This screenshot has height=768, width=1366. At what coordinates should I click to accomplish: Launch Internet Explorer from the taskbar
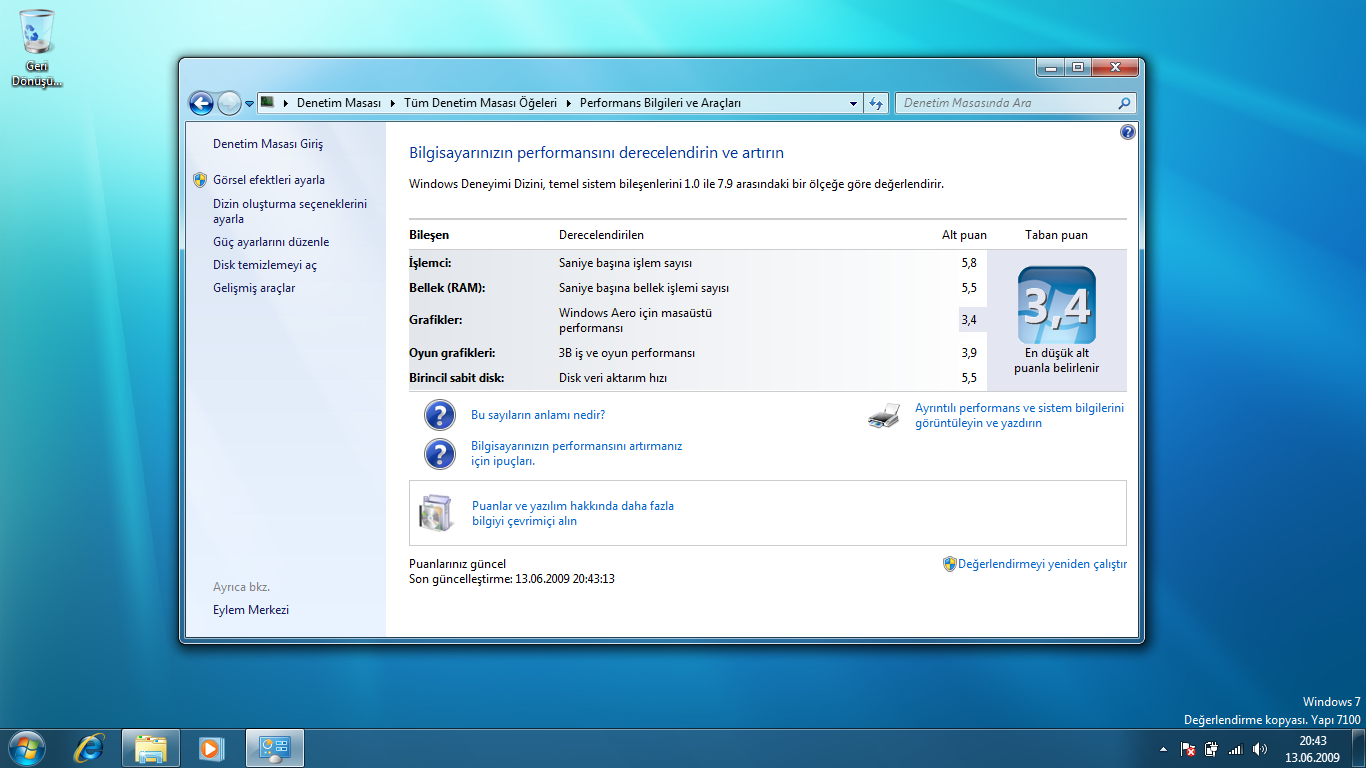[90, 748]
